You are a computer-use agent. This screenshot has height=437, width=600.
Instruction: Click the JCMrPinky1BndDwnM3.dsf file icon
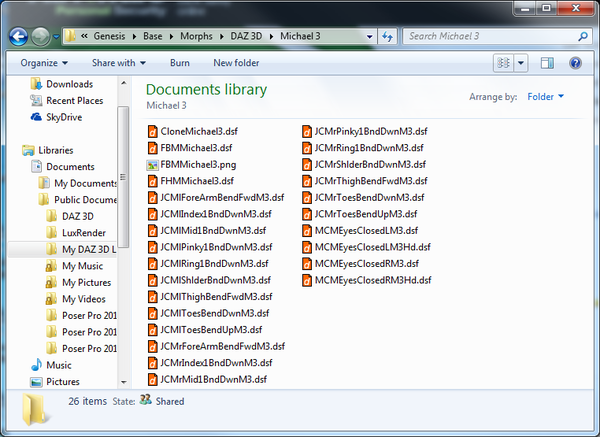[x=307, y=132]
